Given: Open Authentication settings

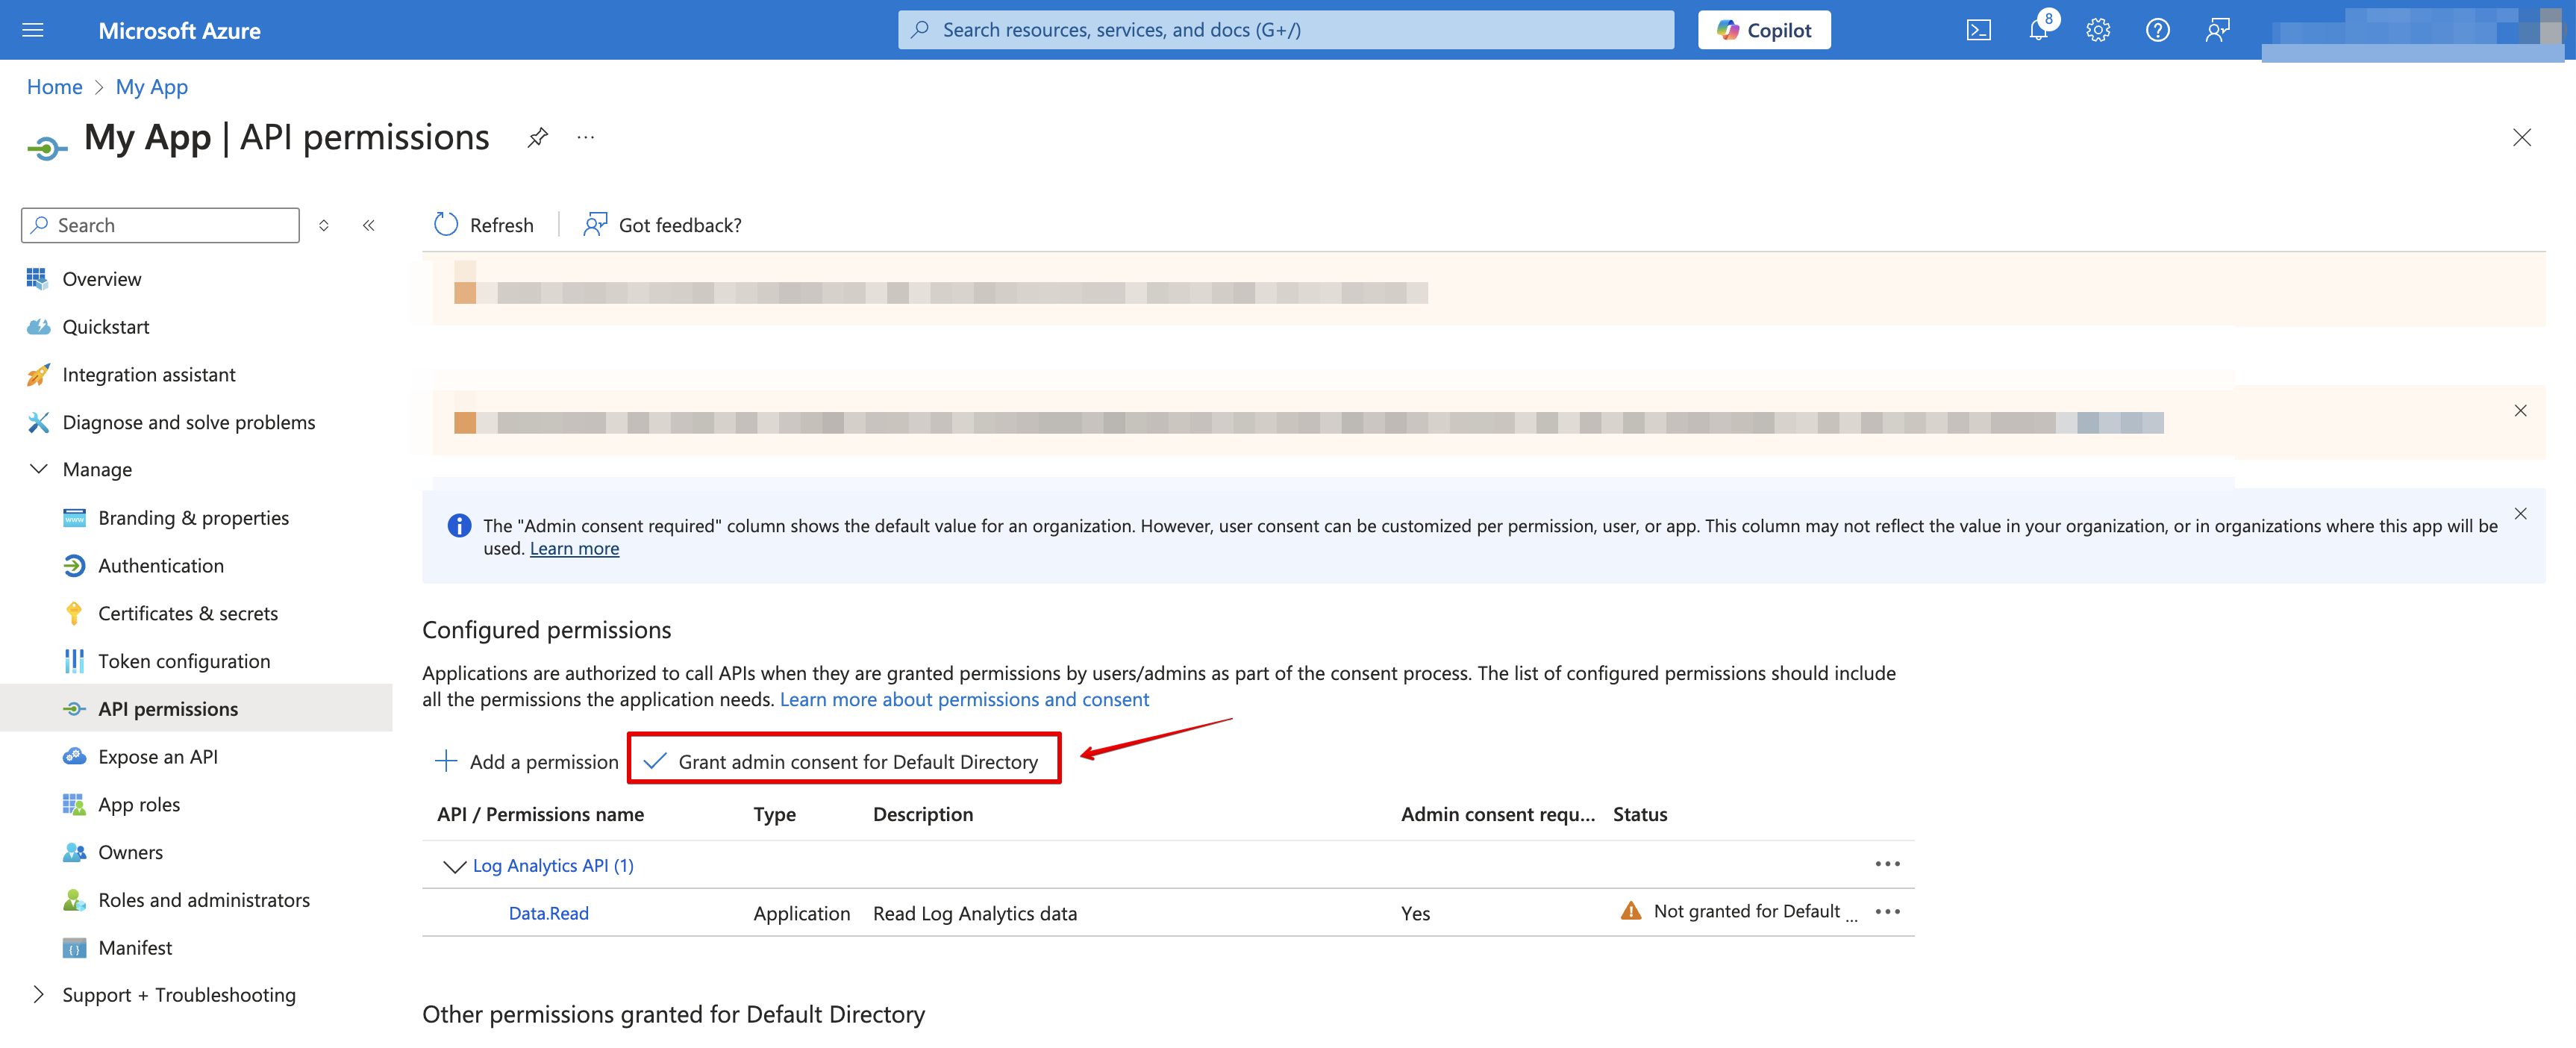Looking at the screenshot, I should coord(161,566).
